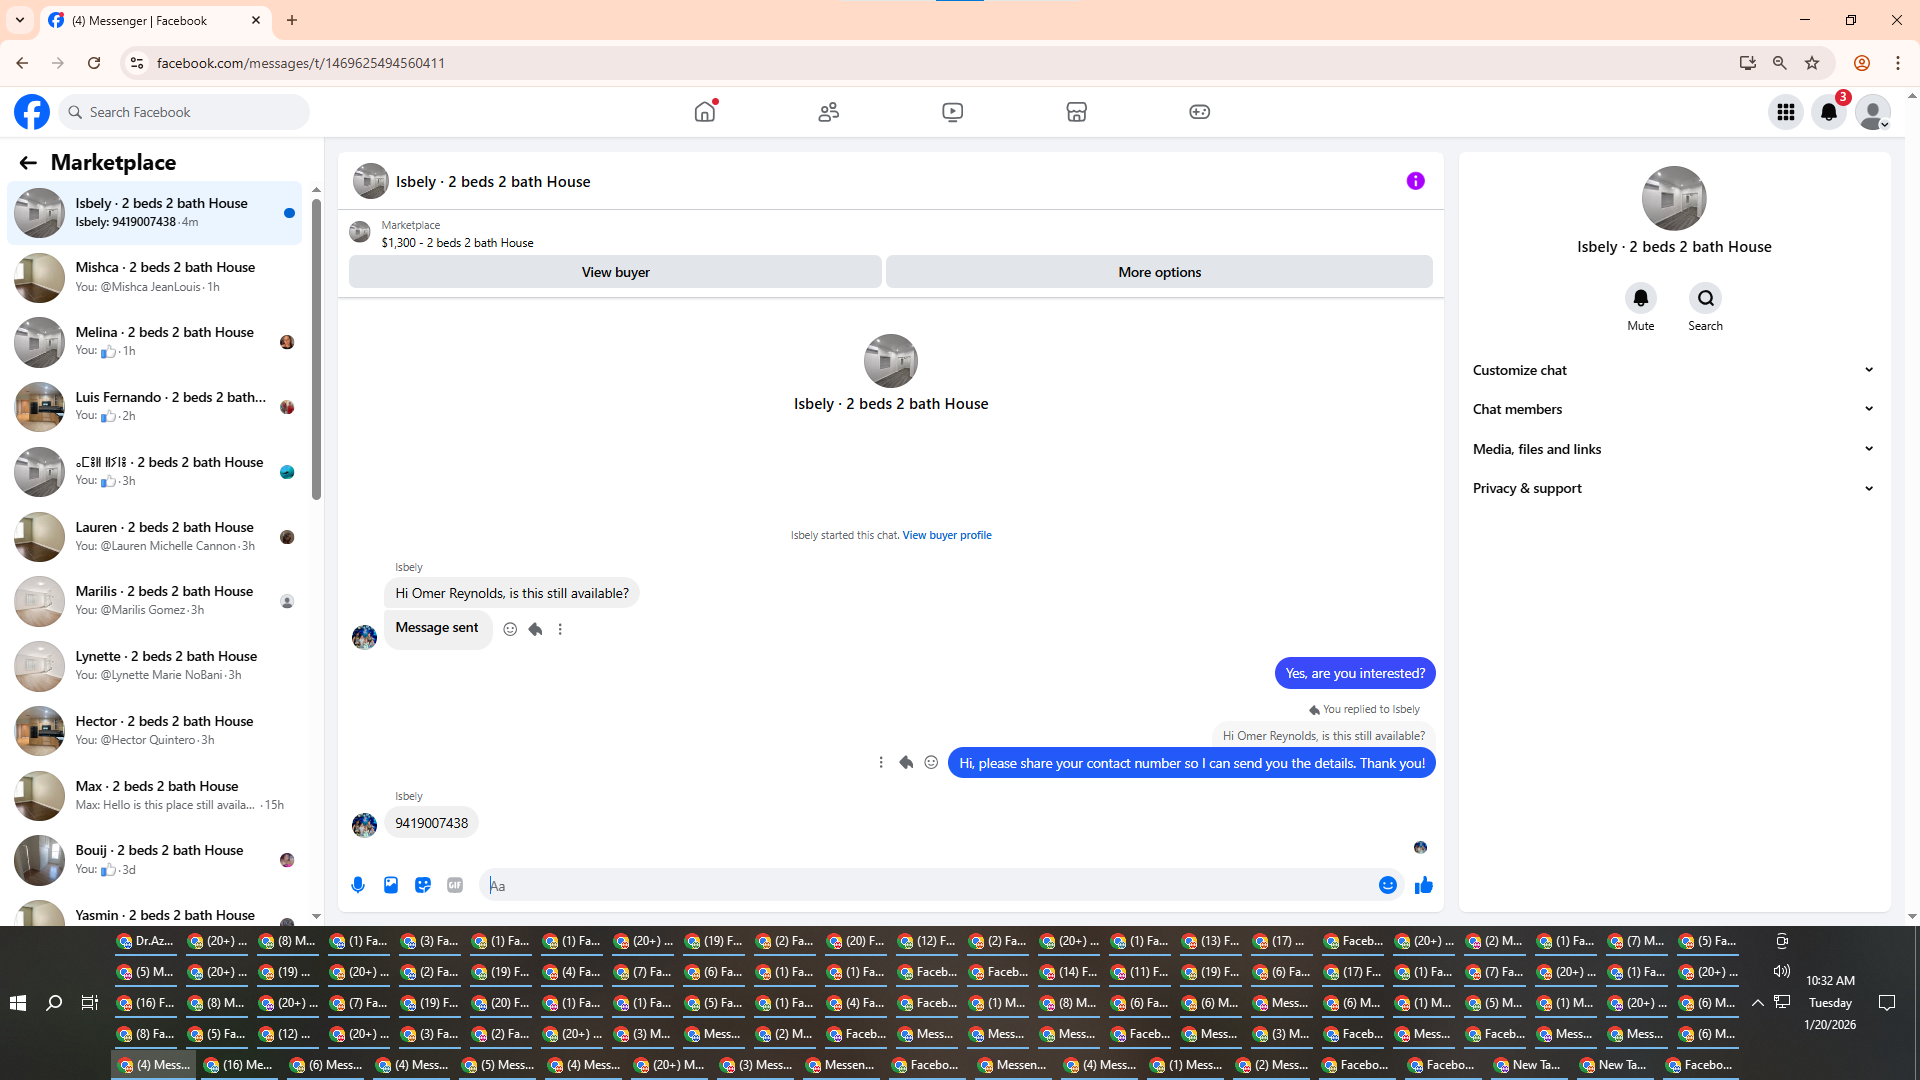The image size is (1920, 1080).
Task: Open the Marketplace storefront icon in top navigation
Action: coord(1076,112)
